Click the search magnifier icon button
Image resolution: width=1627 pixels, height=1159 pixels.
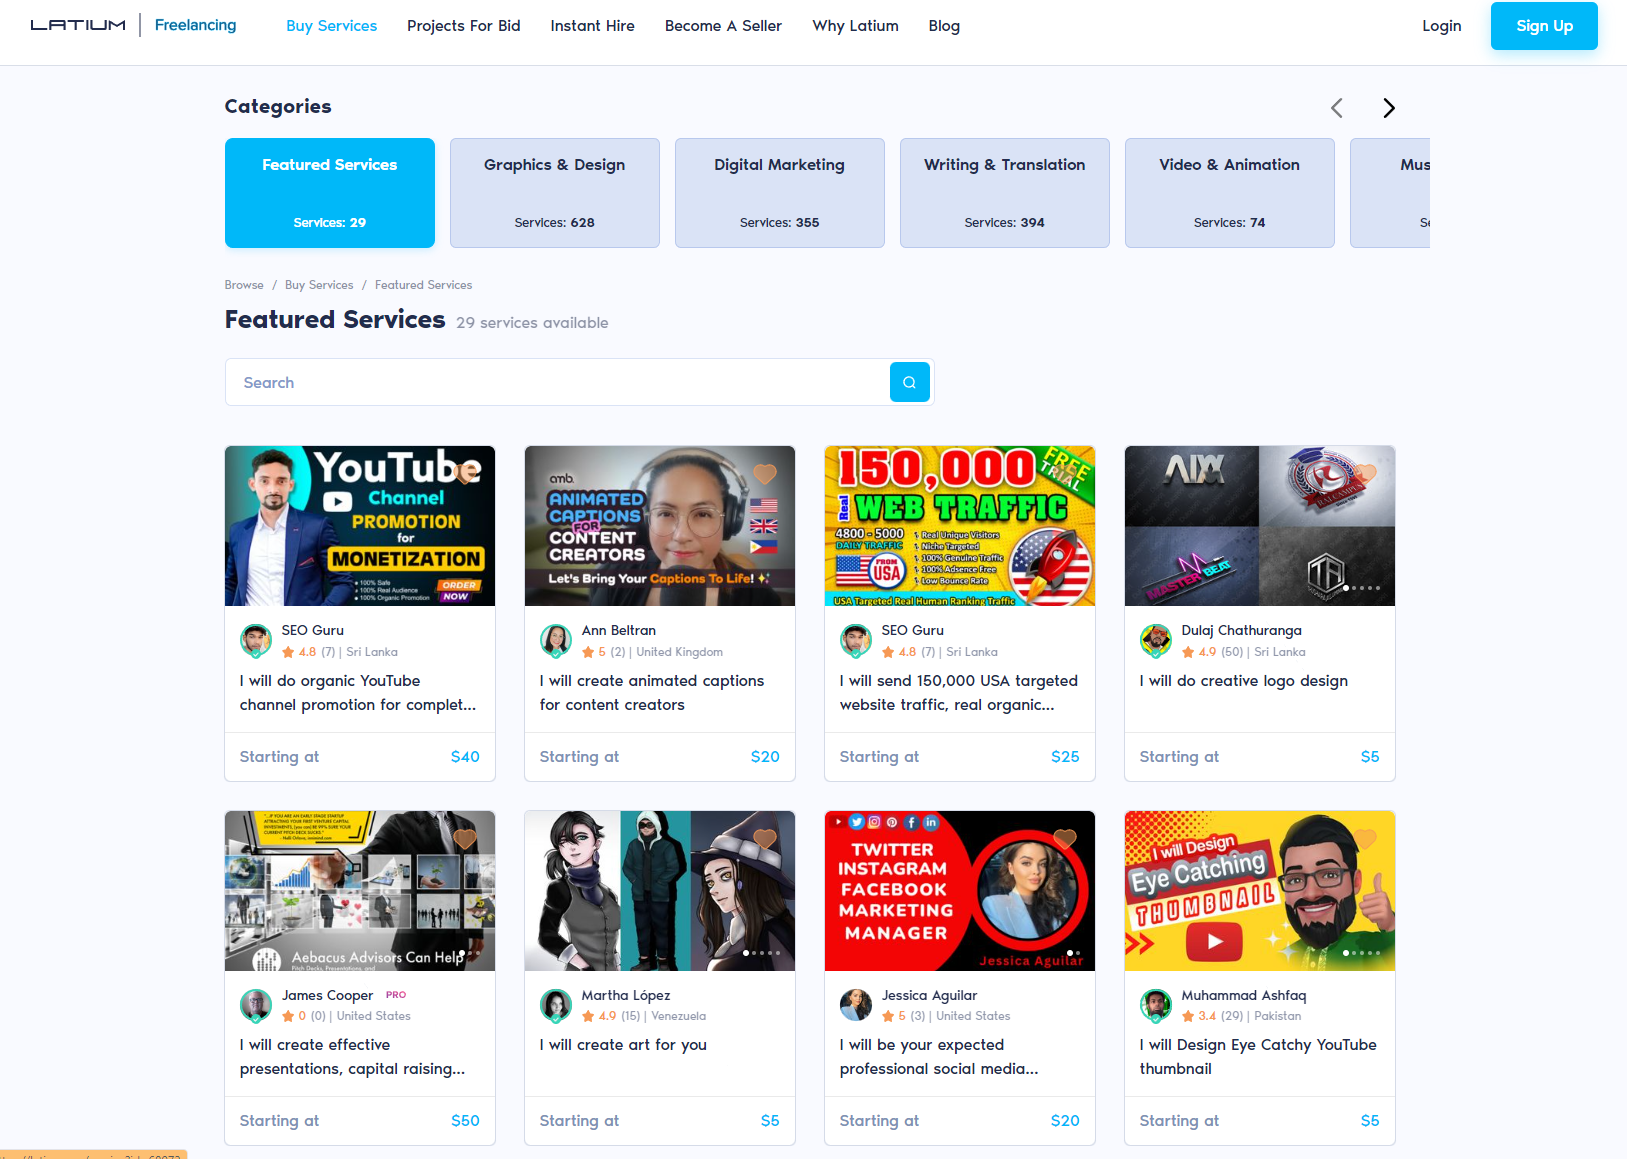909,382
